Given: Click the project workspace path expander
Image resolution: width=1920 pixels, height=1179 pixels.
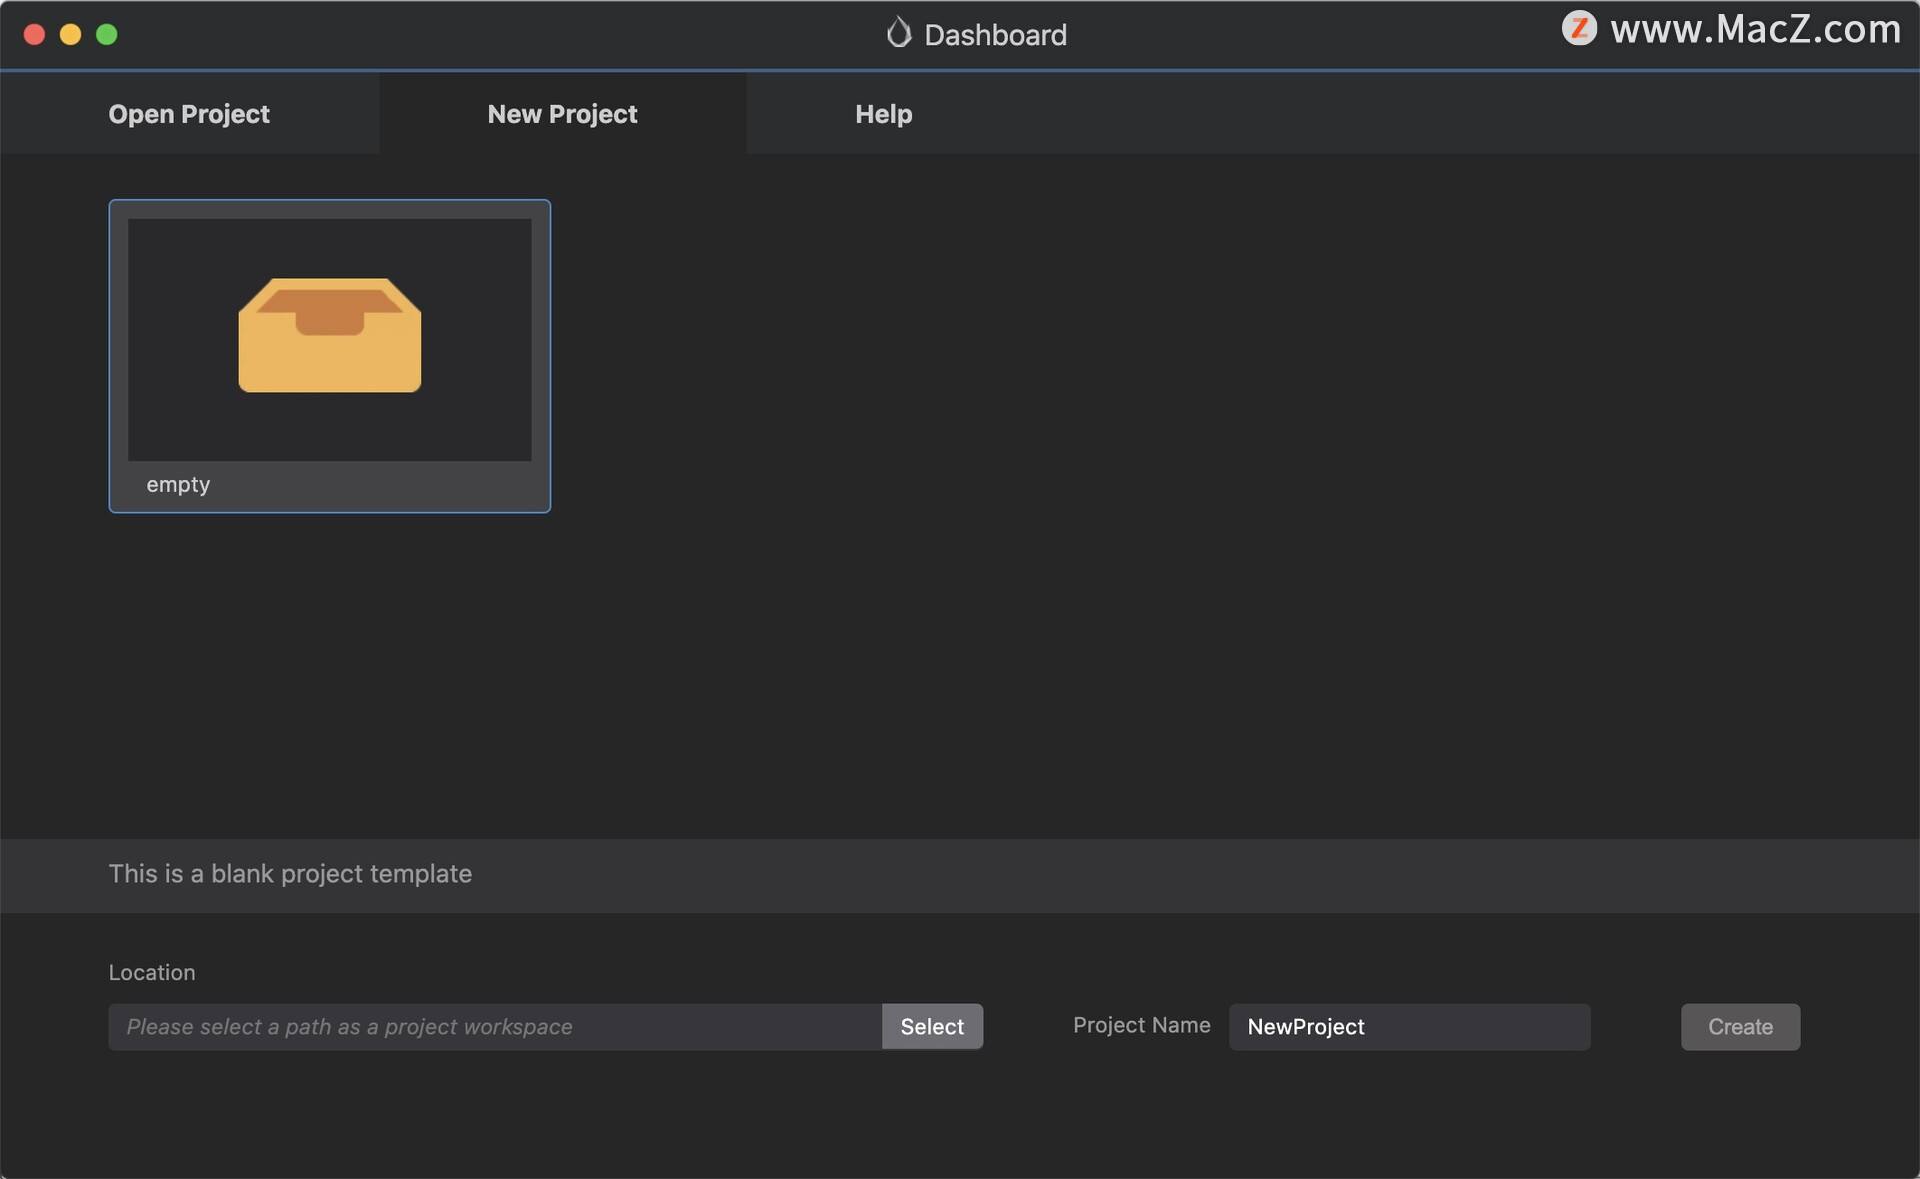Looking at the screenshot, I should pyautogui.click(x=931, y=1027).
